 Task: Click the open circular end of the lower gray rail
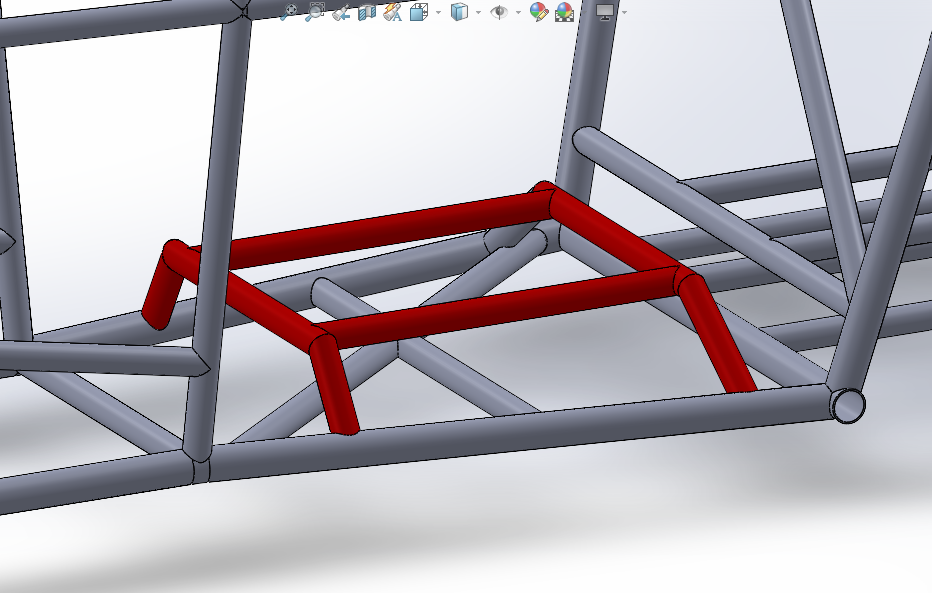pyautogui.click(x=848, y=405)
